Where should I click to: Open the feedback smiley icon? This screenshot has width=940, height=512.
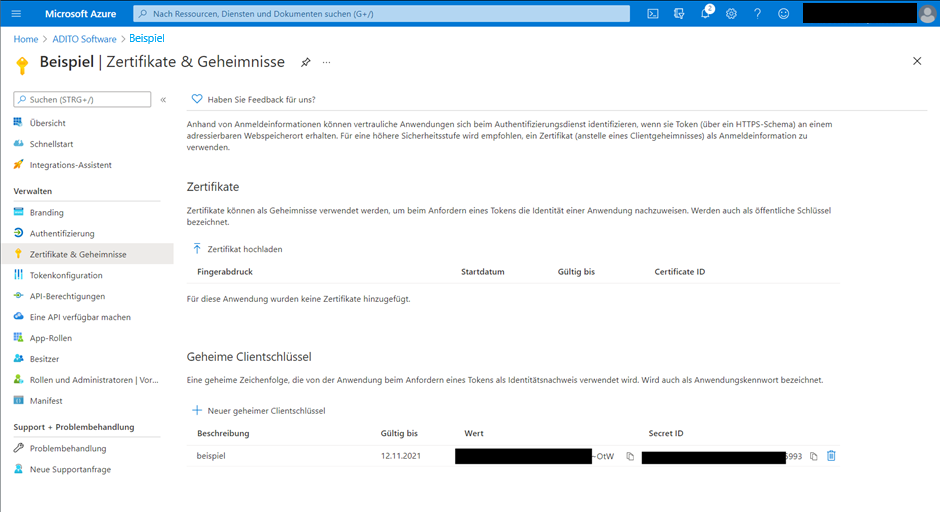coord(784,13)
